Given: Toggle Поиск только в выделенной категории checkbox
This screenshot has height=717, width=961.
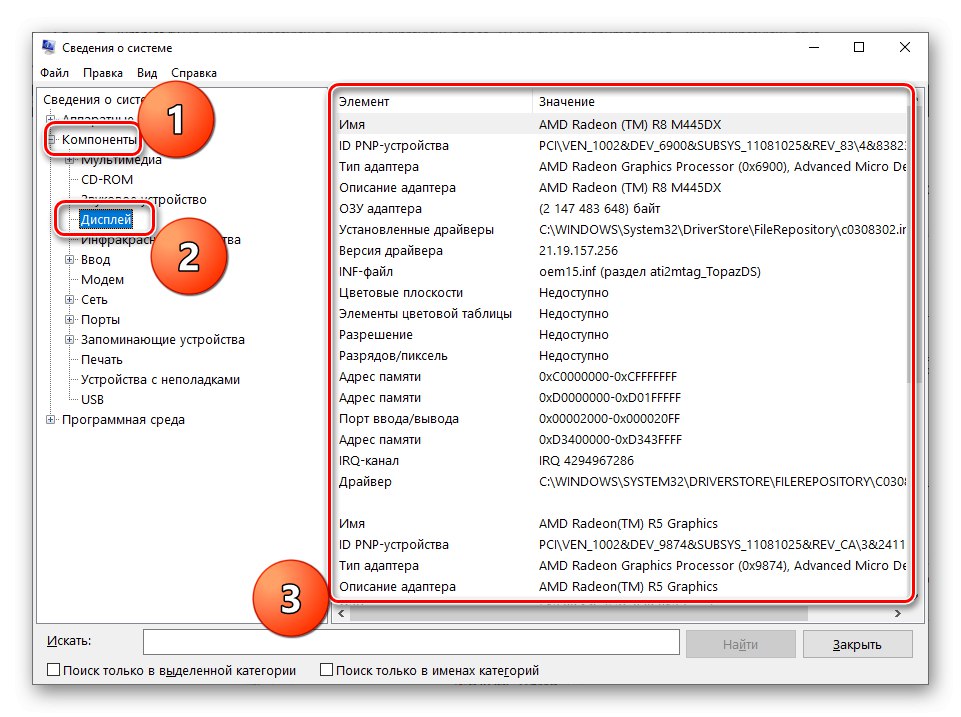Looking at the screenshot, I should pyautogui.click(x=53, y=670).
